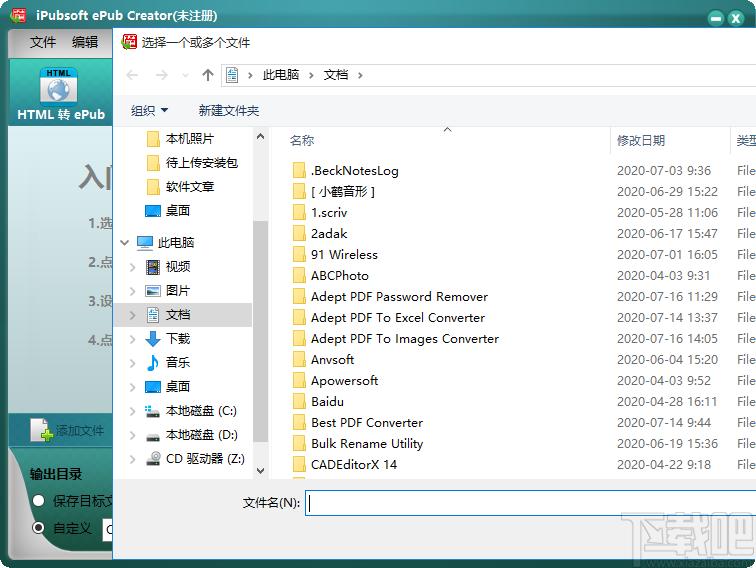Select 'Best PDF Converter' folder name

point(367,423)
